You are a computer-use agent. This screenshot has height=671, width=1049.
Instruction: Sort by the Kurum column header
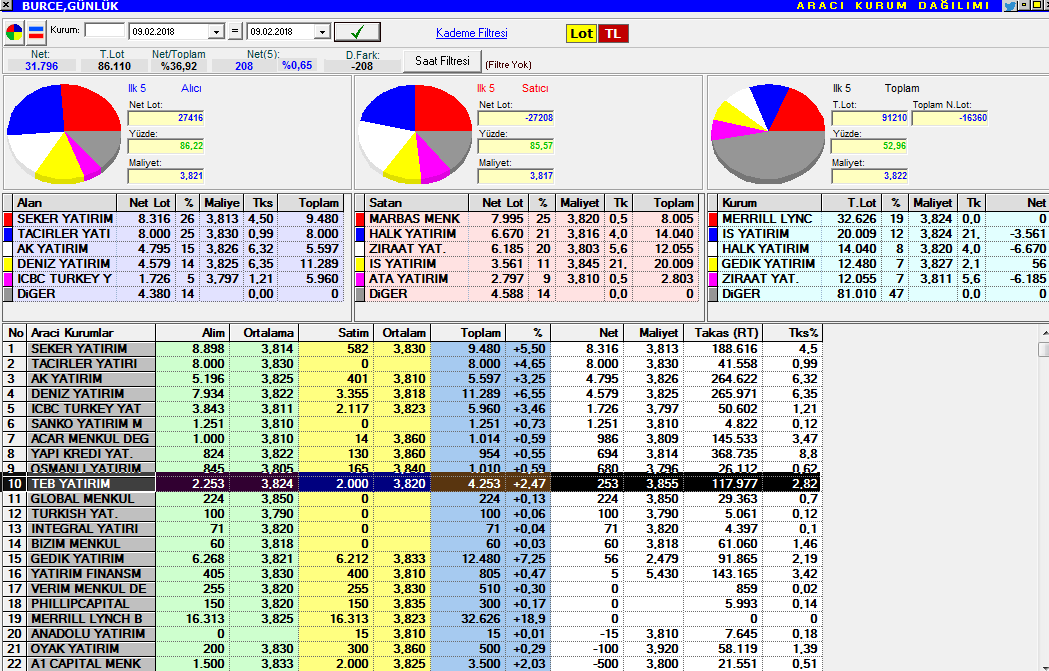point(770,203)
